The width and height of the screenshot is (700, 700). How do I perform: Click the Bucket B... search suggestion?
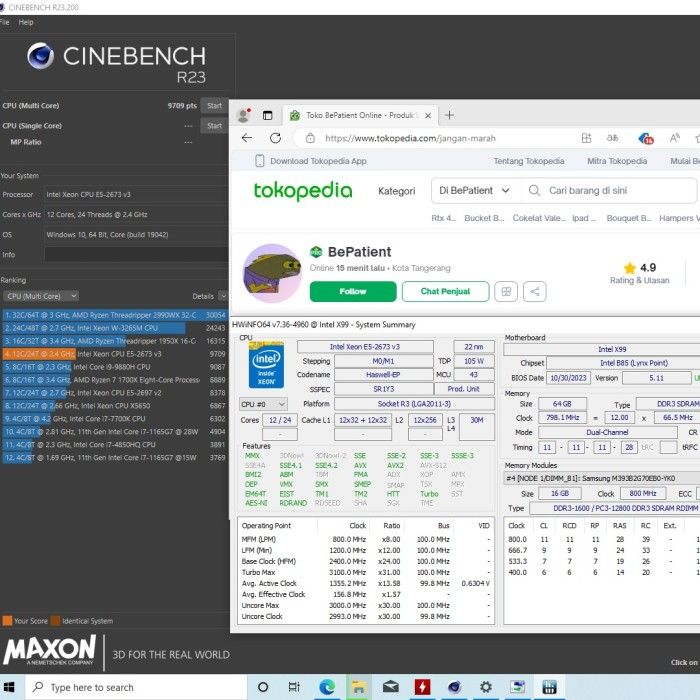484,218
